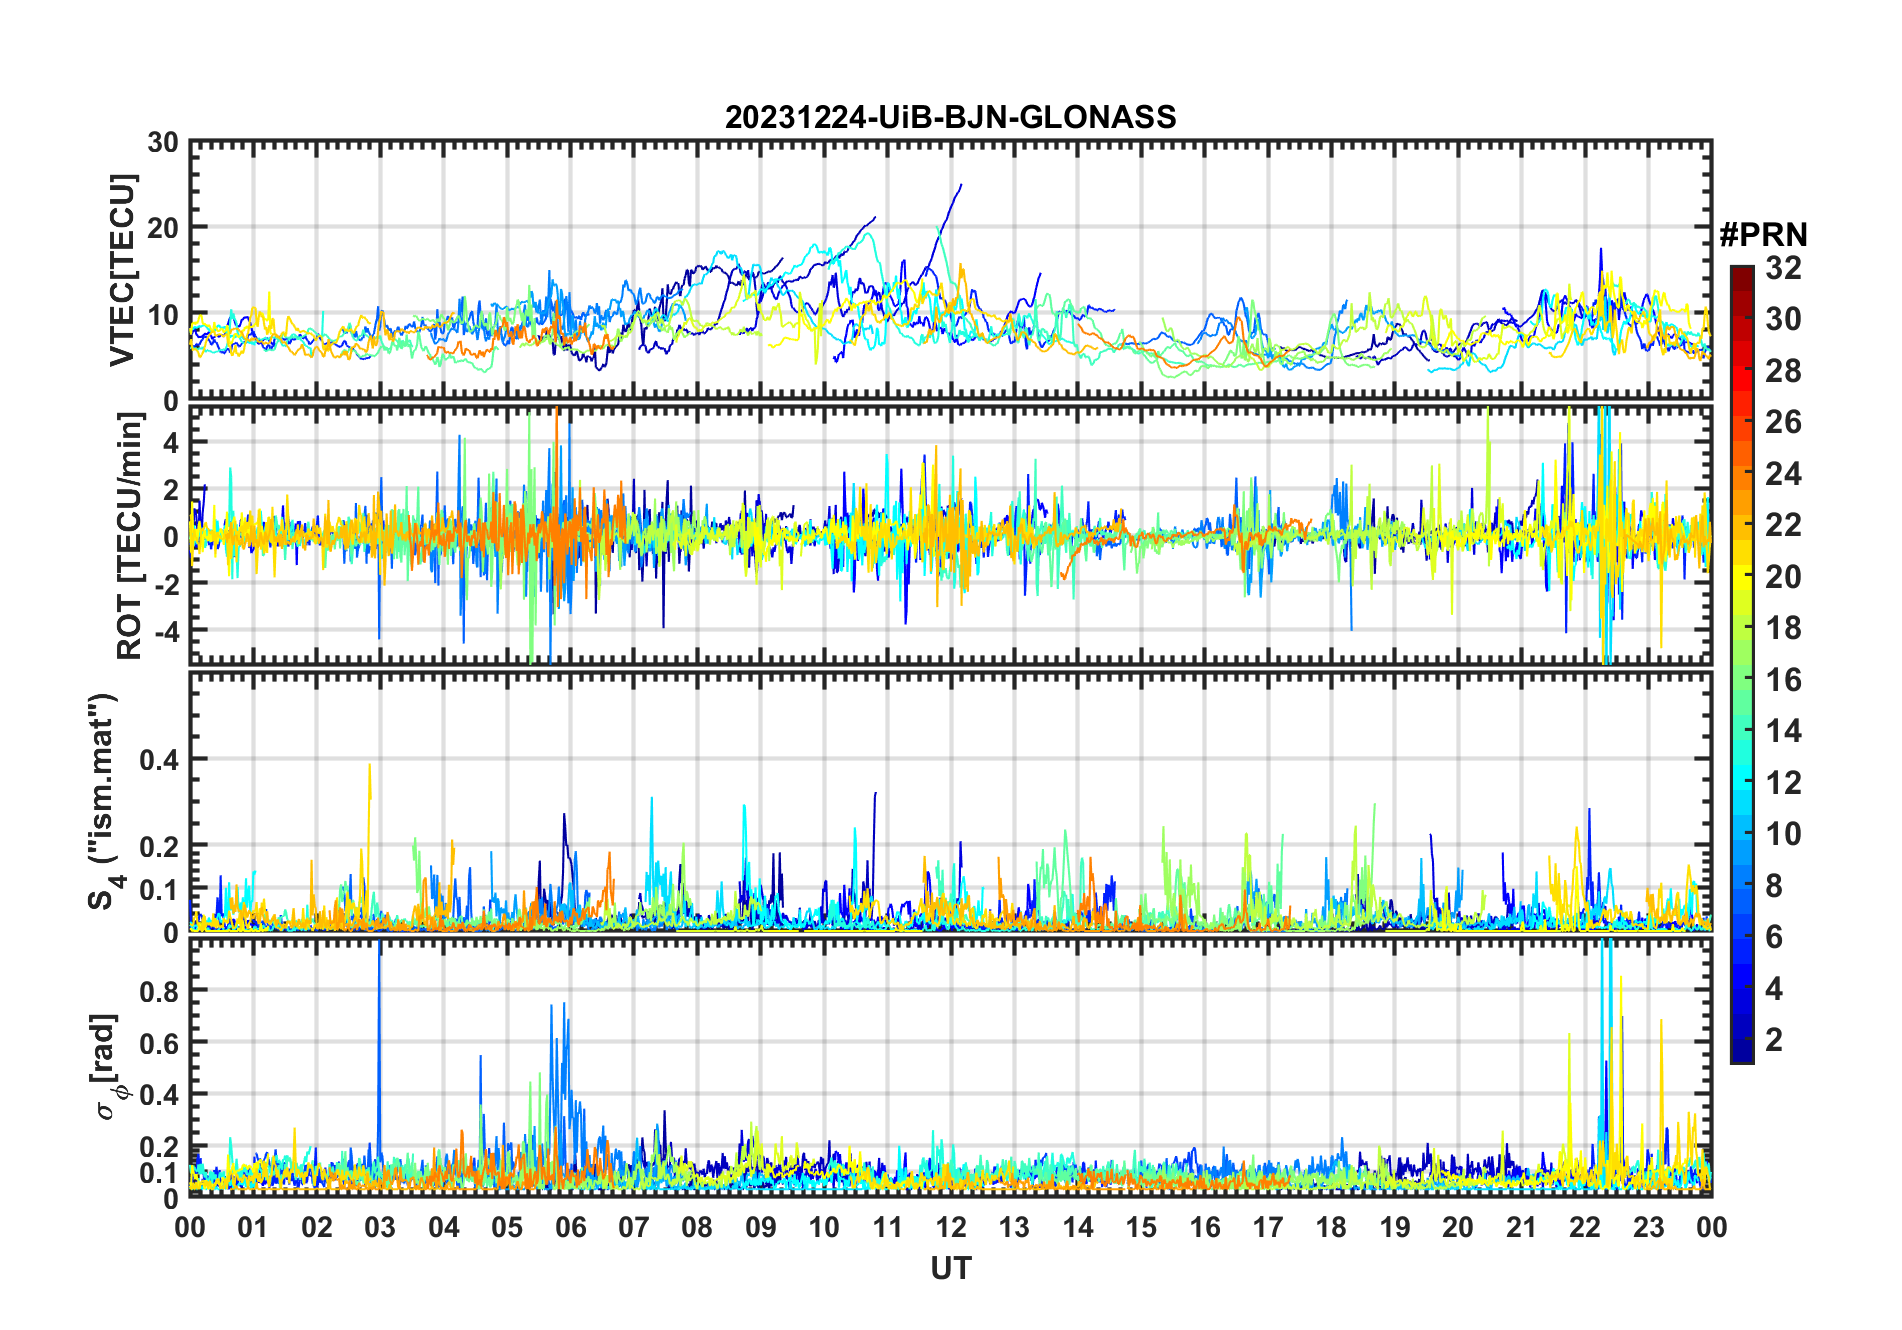Click the PRN colorbar gradient strip
The width and height of the screenshot is (1902, 1330).
click(x=1741, y=664)
